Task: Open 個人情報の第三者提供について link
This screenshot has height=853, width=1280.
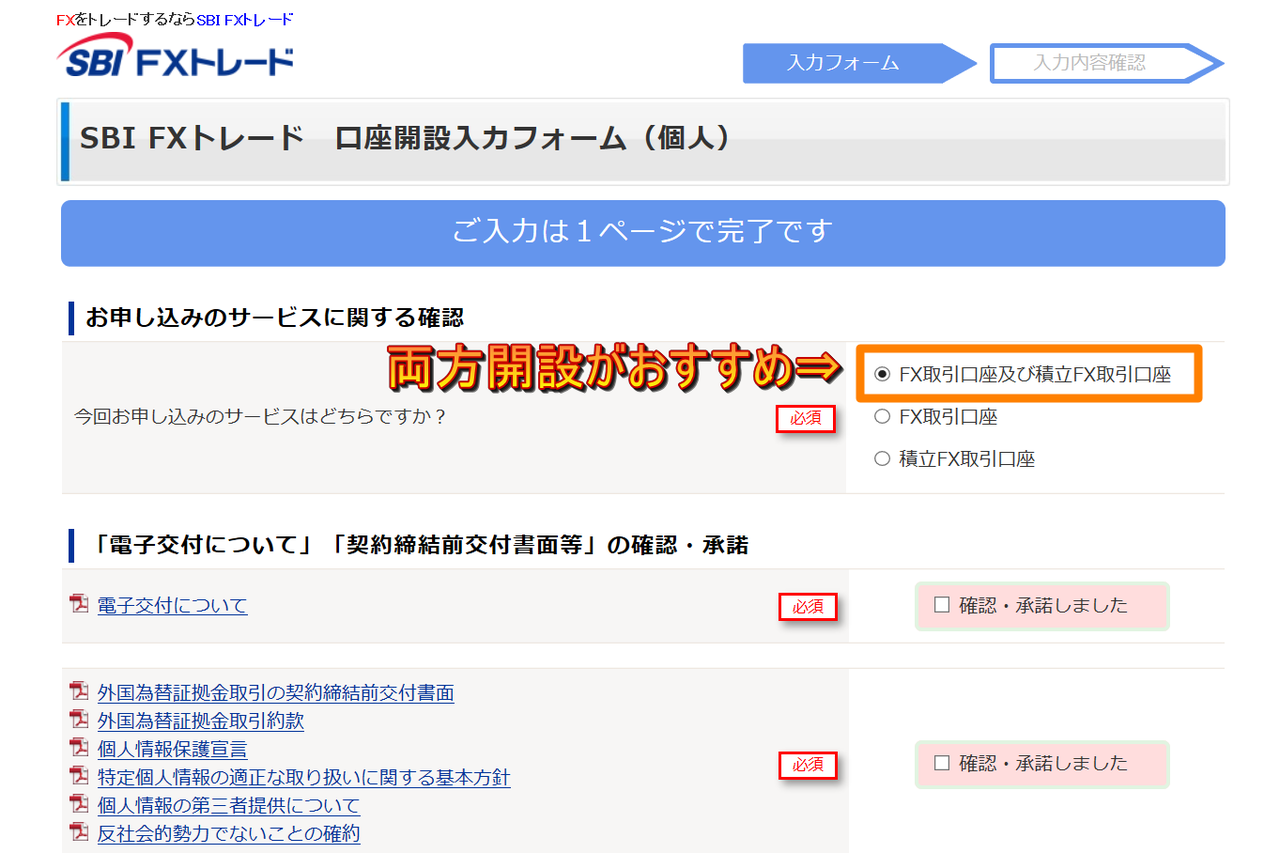Action: [229, 804]
